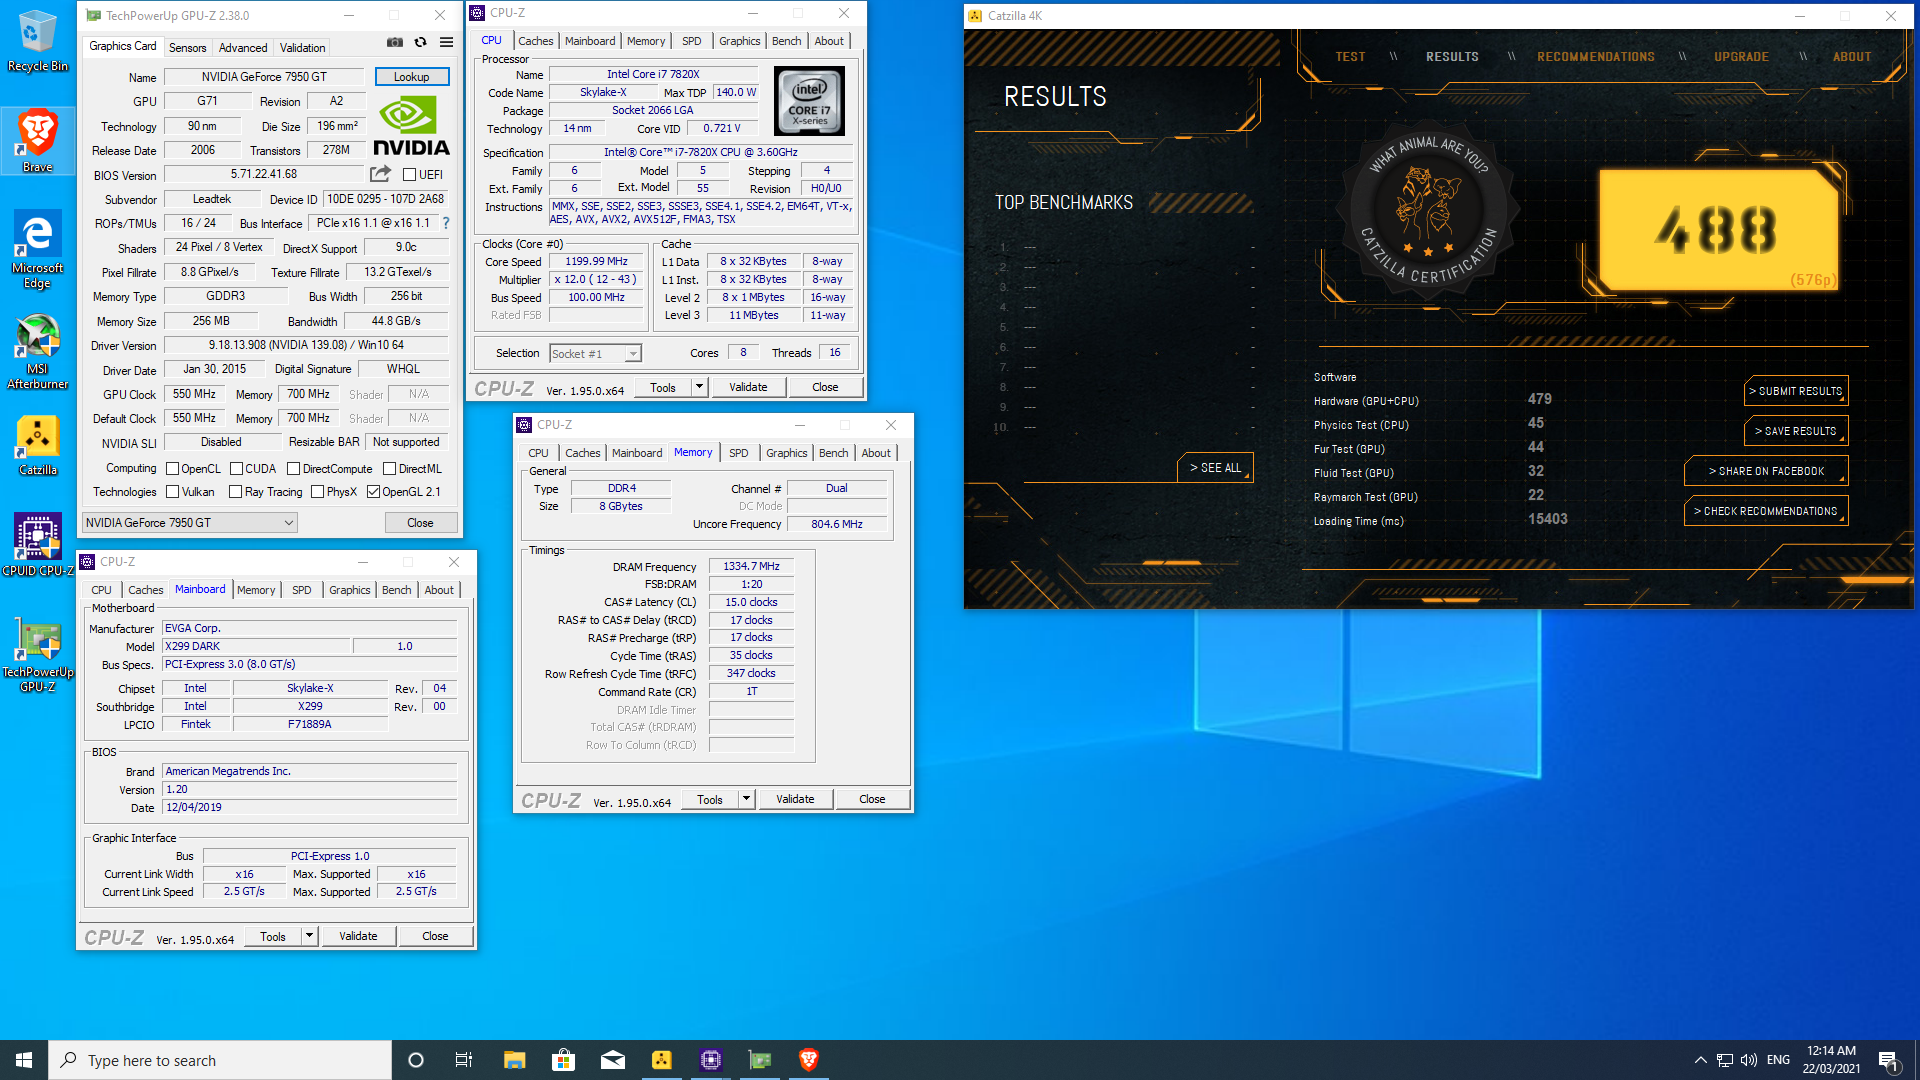1920x1080 pixels.
Task: Click the ENG language indicator
Action: coord(1778,1060)
